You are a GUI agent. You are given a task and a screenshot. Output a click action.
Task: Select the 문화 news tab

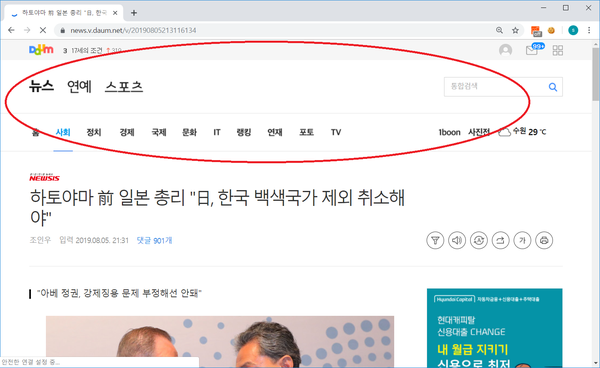click(x=189, y=132)
